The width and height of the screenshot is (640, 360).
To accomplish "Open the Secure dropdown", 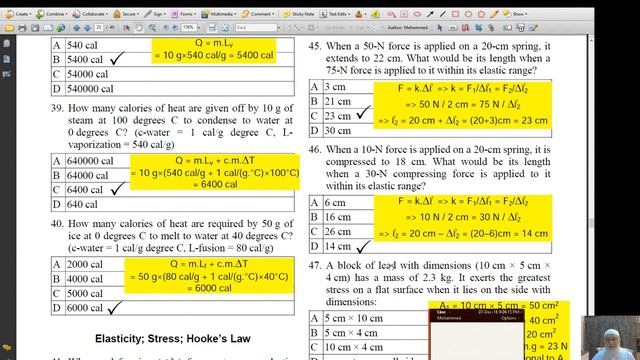I will click(x=125, y=14).
